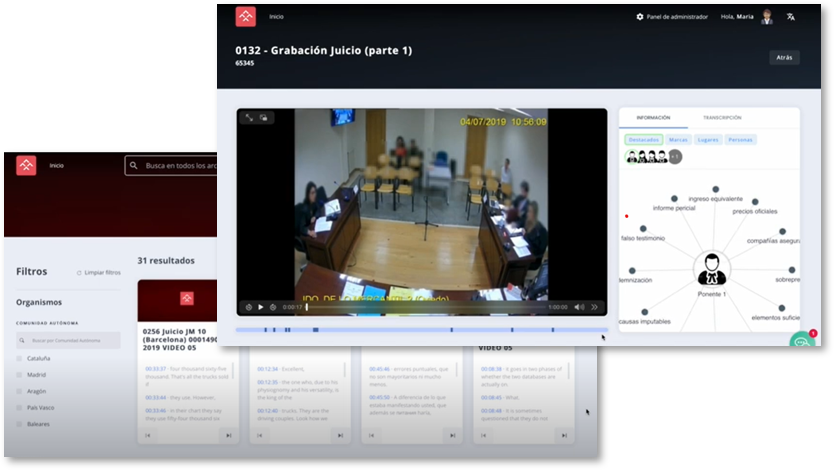The image size is (834, 470).
Task: Click picture-in-picture icon on video
Action: (264, 118)
